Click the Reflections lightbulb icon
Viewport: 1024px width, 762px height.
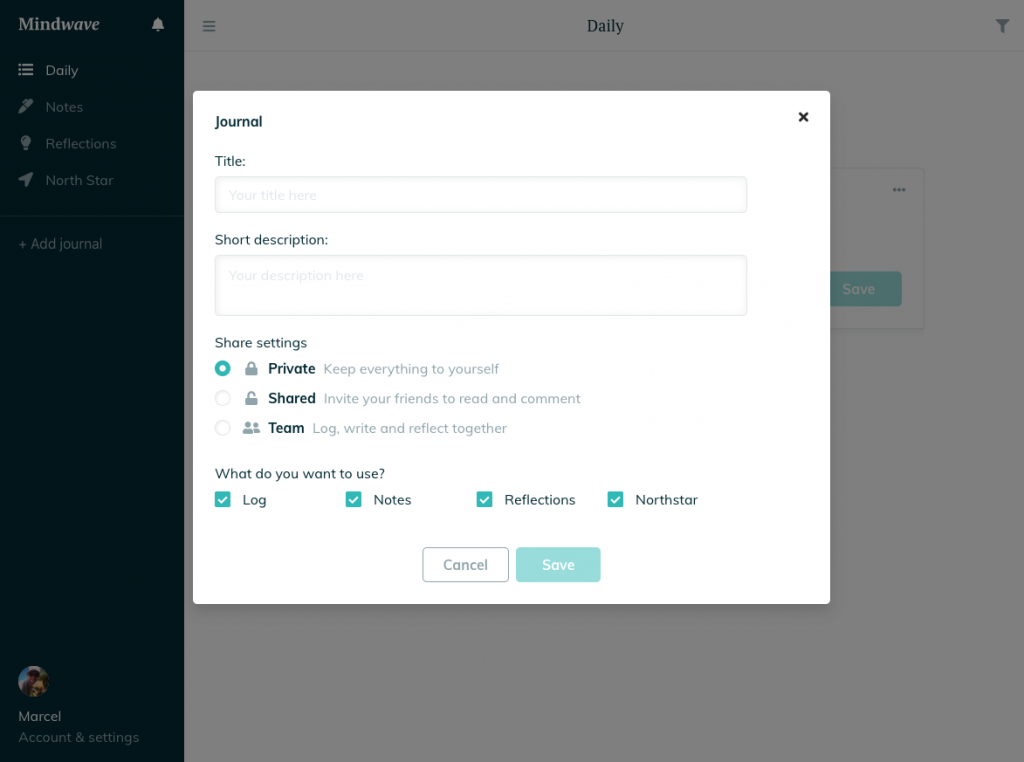pos(25,143)
